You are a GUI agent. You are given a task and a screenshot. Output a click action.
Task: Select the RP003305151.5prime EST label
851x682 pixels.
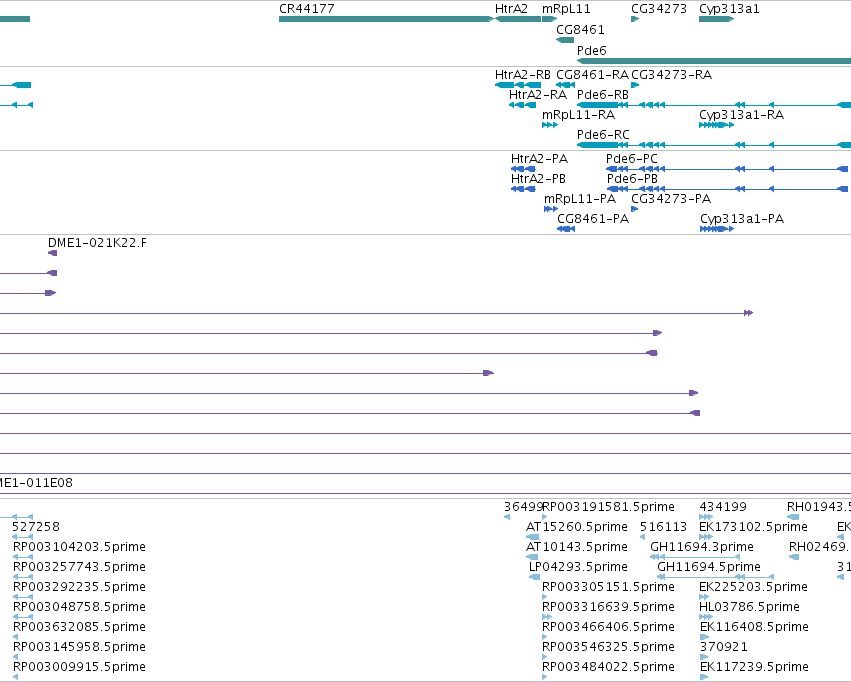point(608,587)
